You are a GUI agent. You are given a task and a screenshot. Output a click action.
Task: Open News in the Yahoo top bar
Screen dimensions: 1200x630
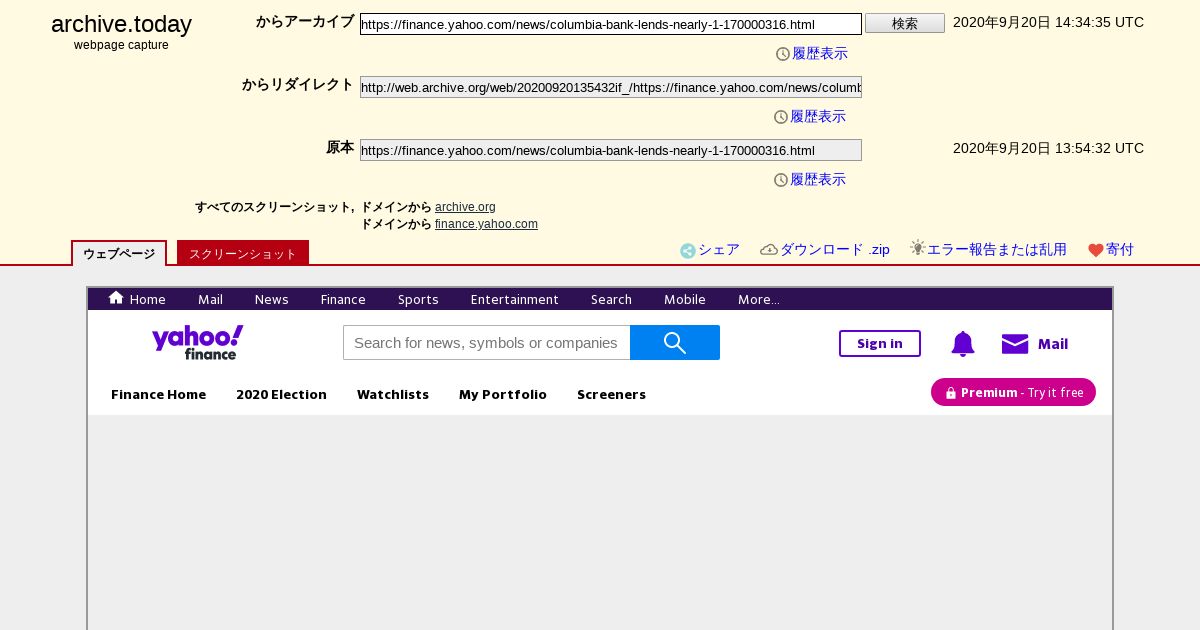click(x=271, y=299)
